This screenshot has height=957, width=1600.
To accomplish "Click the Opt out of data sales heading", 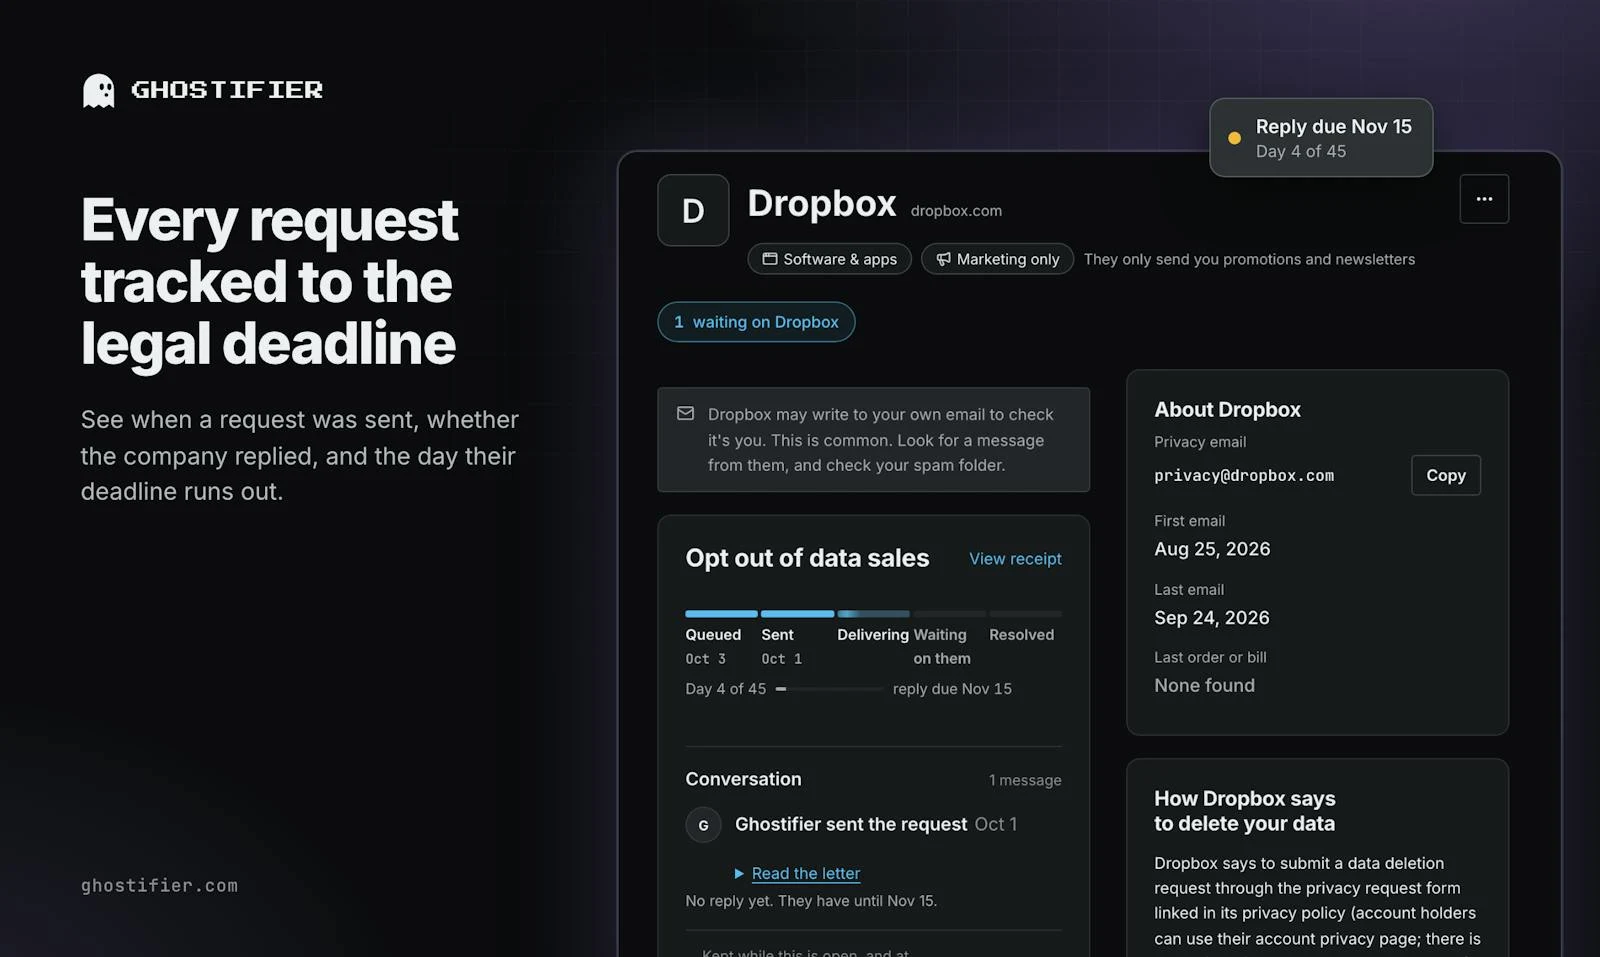I will pos(807,558).
